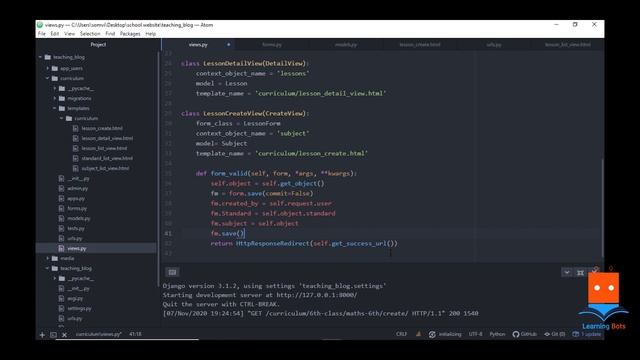Click the terminal status icon in status bar
Image resolution: width=640 pixels, height=360 pixels.
tap(53, 335)
